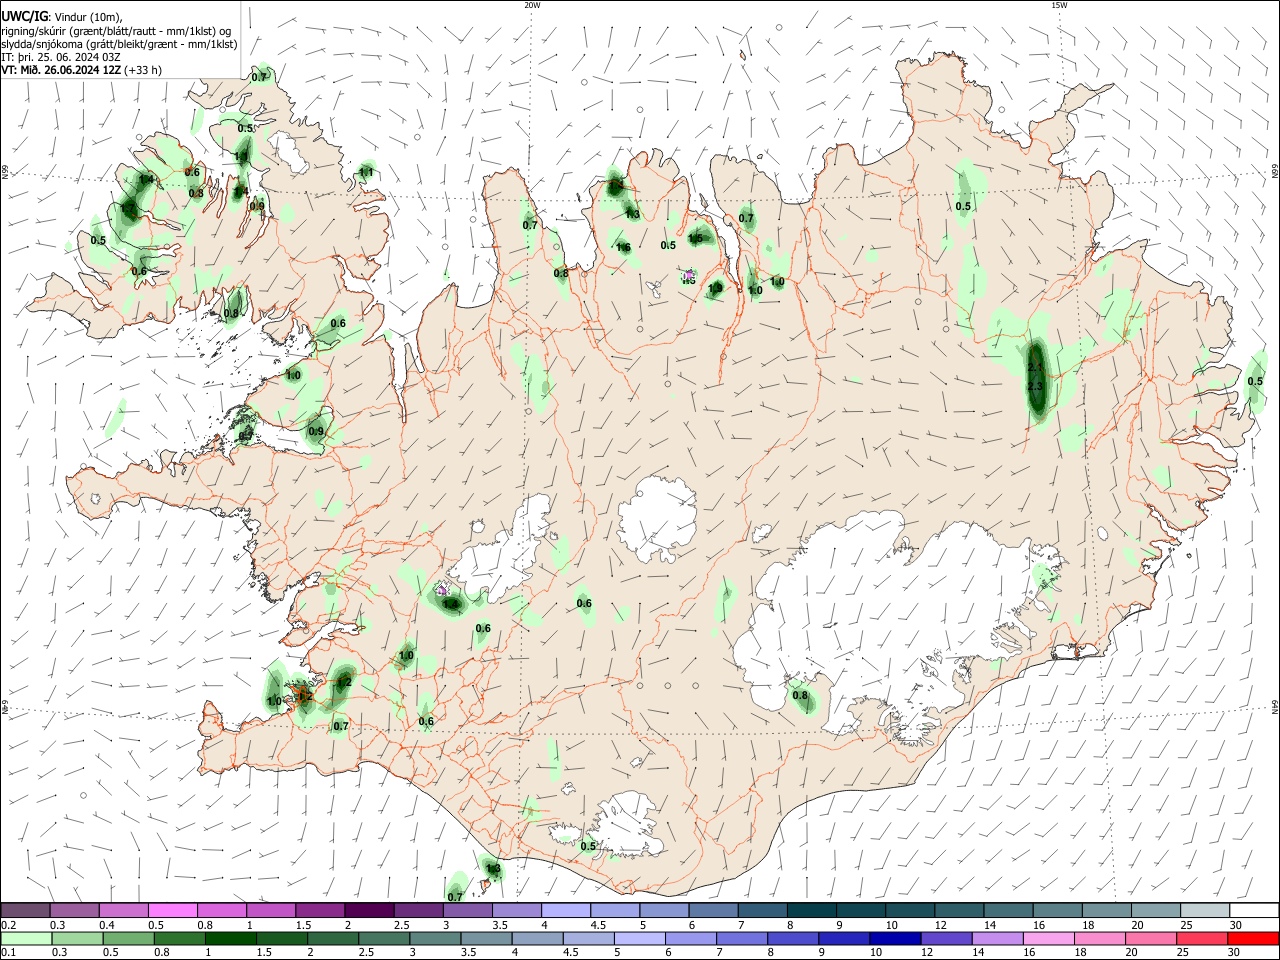Image resolution: width=1280 pixels, height=960 pixels.
Task: Click the bright pink swatch in upper legend row
Action: [172, 910]
